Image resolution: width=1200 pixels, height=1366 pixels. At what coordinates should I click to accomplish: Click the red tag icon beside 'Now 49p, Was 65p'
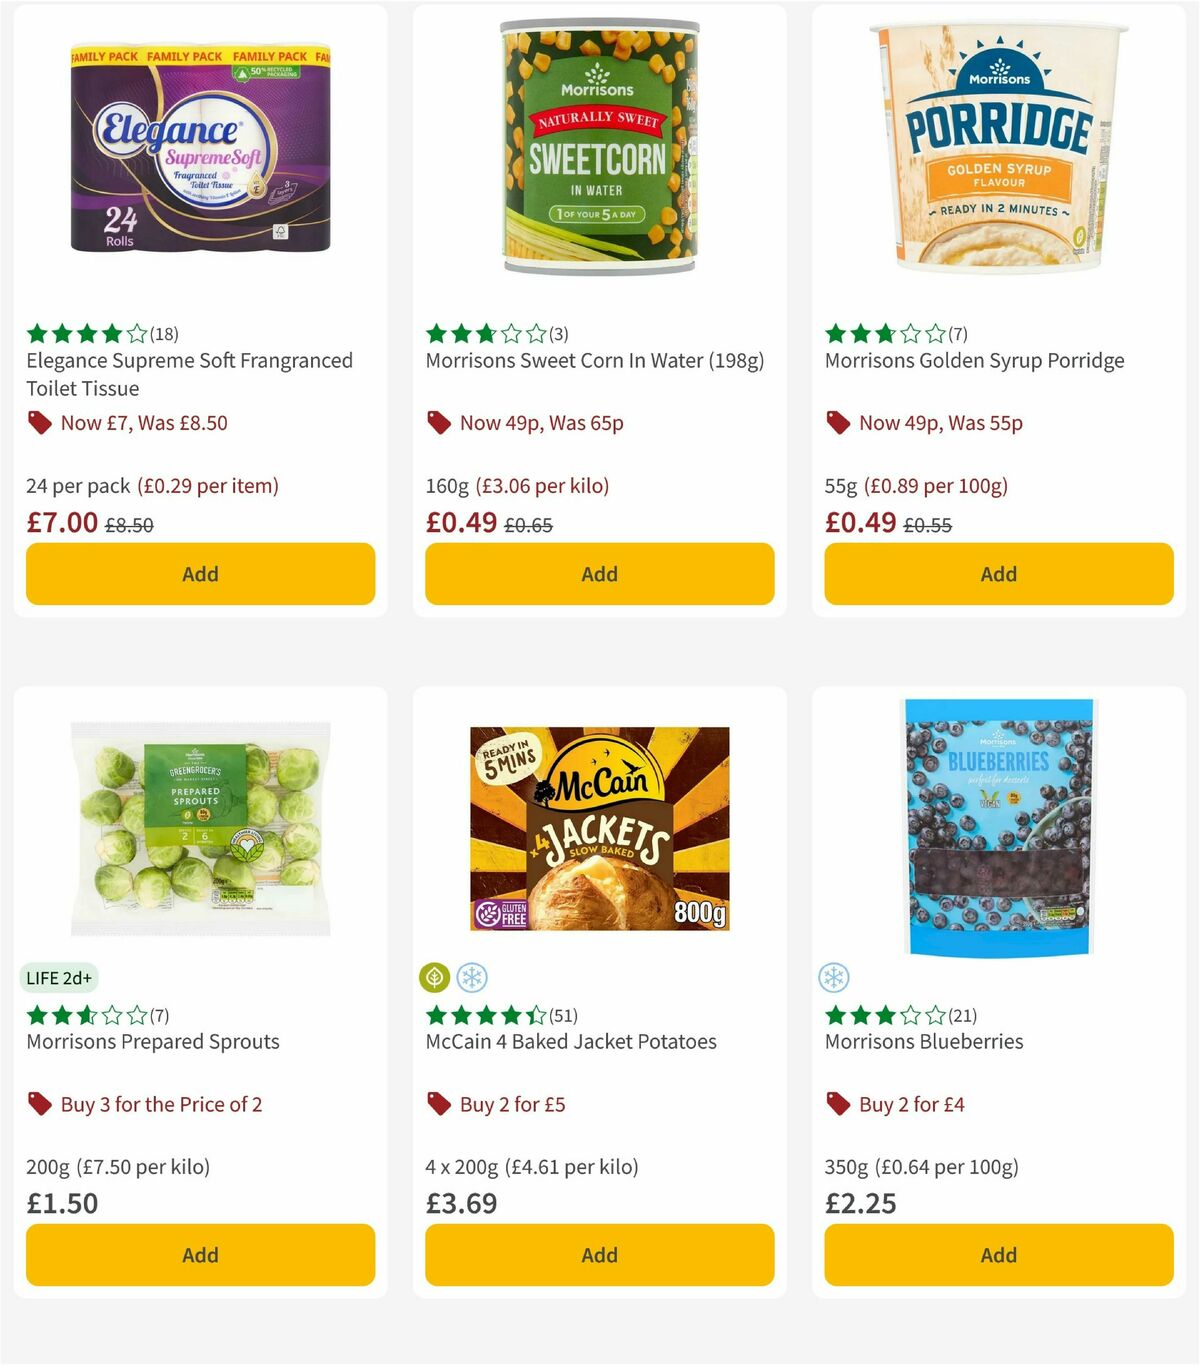(438, 423)
